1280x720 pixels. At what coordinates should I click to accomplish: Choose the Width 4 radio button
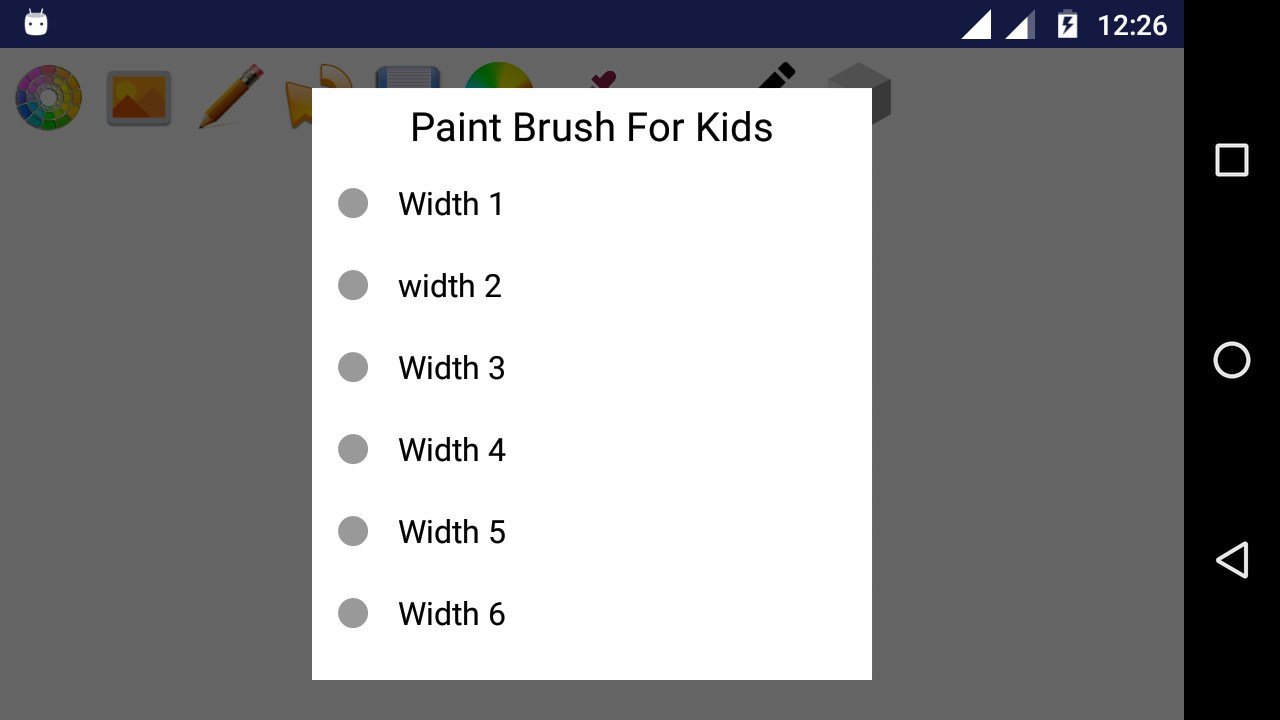coord(353,449)
